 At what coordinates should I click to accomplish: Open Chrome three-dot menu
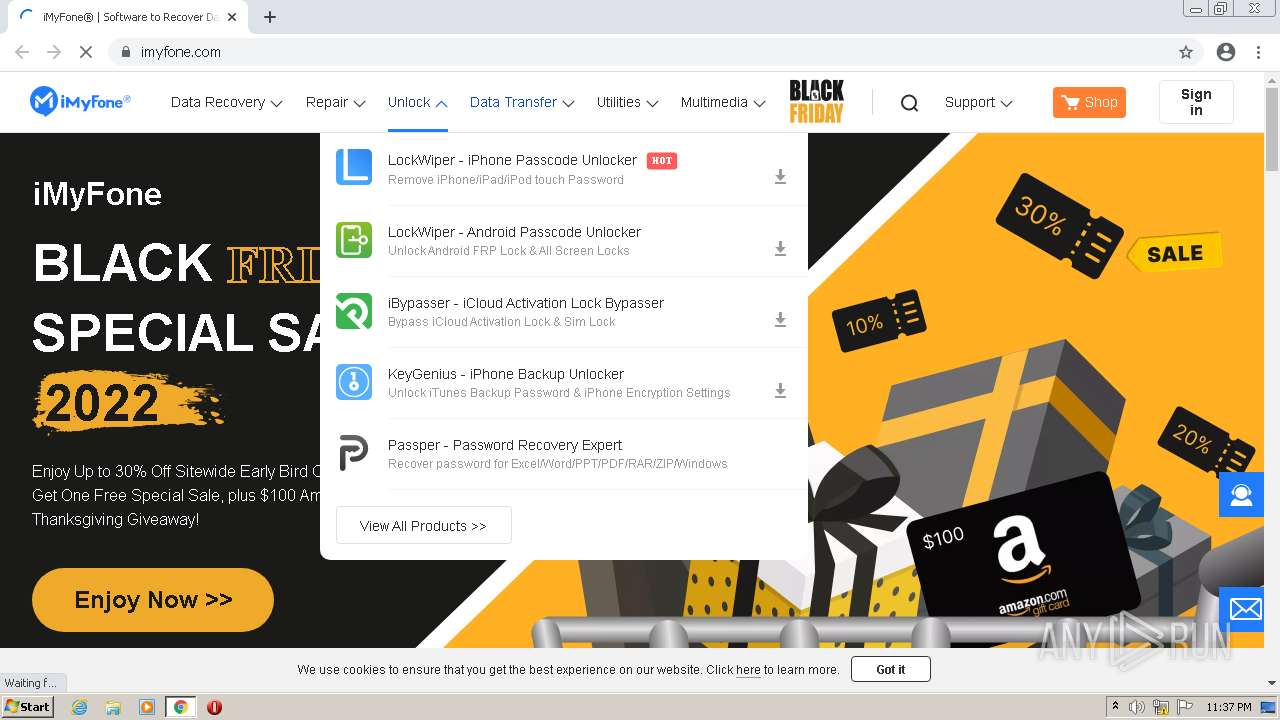tap(1258, 52)
